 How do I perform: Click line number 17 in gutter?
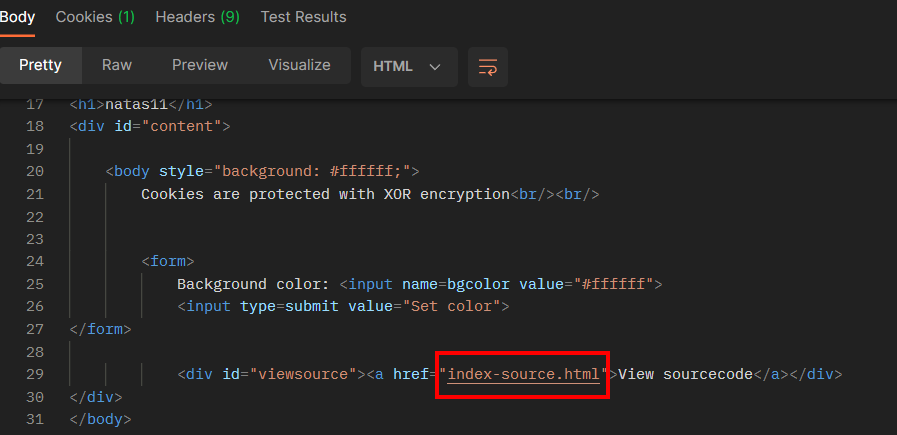[34, 104]
